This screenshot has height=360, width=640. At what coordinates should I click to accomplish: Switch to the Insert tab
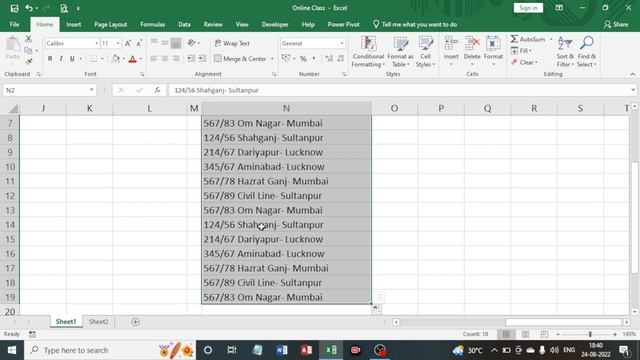[x=73, y=24]
